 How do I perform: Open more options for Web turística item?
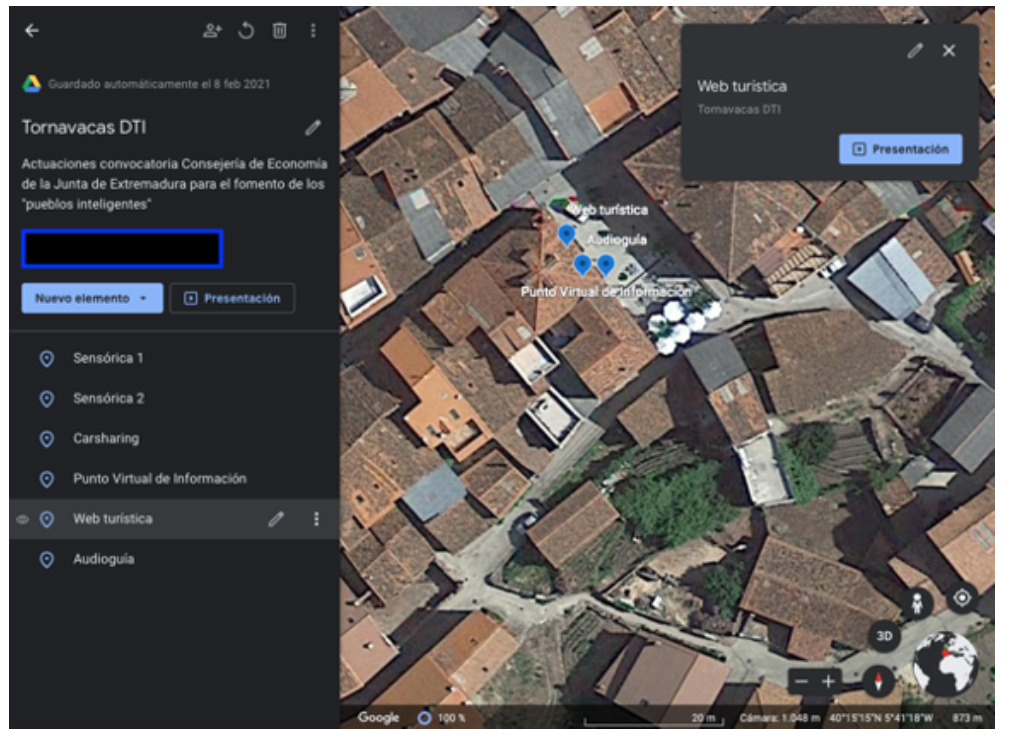pos(317,519)
